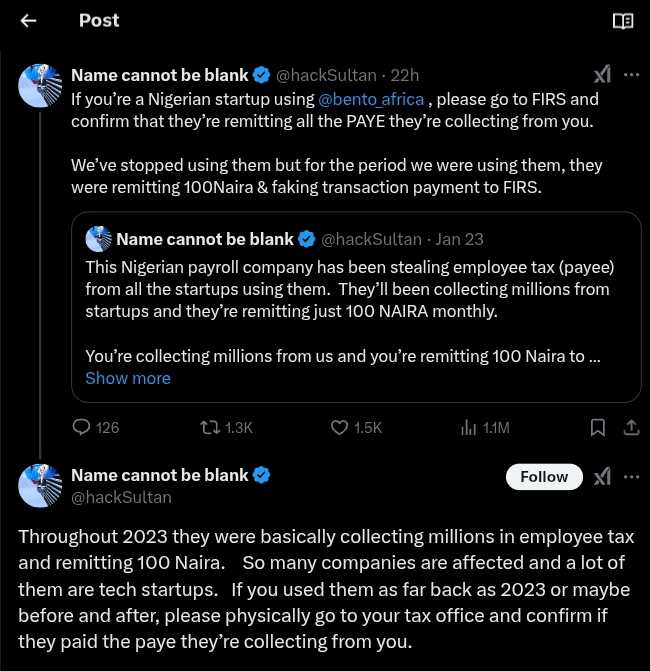
Task: Open first post author's profile avatar
Action: coord(40,85)
